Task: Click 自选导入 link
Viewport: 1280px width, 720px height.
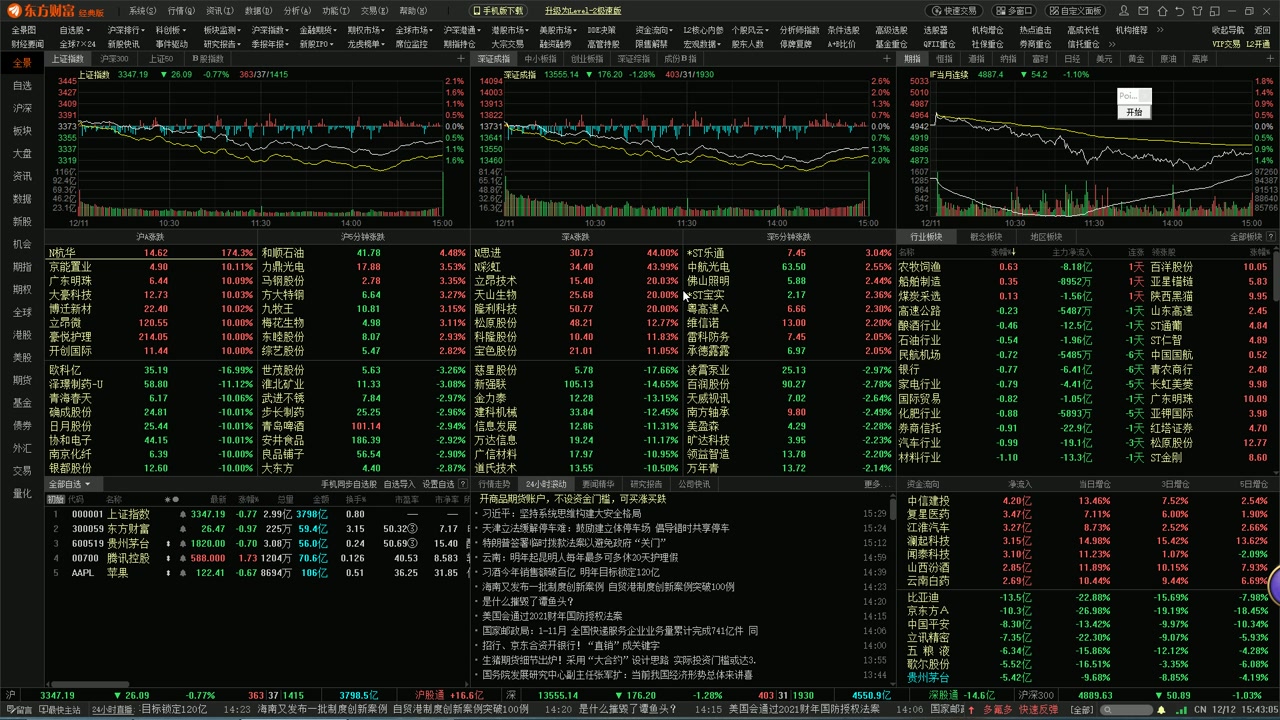Action: coord(400,484)
